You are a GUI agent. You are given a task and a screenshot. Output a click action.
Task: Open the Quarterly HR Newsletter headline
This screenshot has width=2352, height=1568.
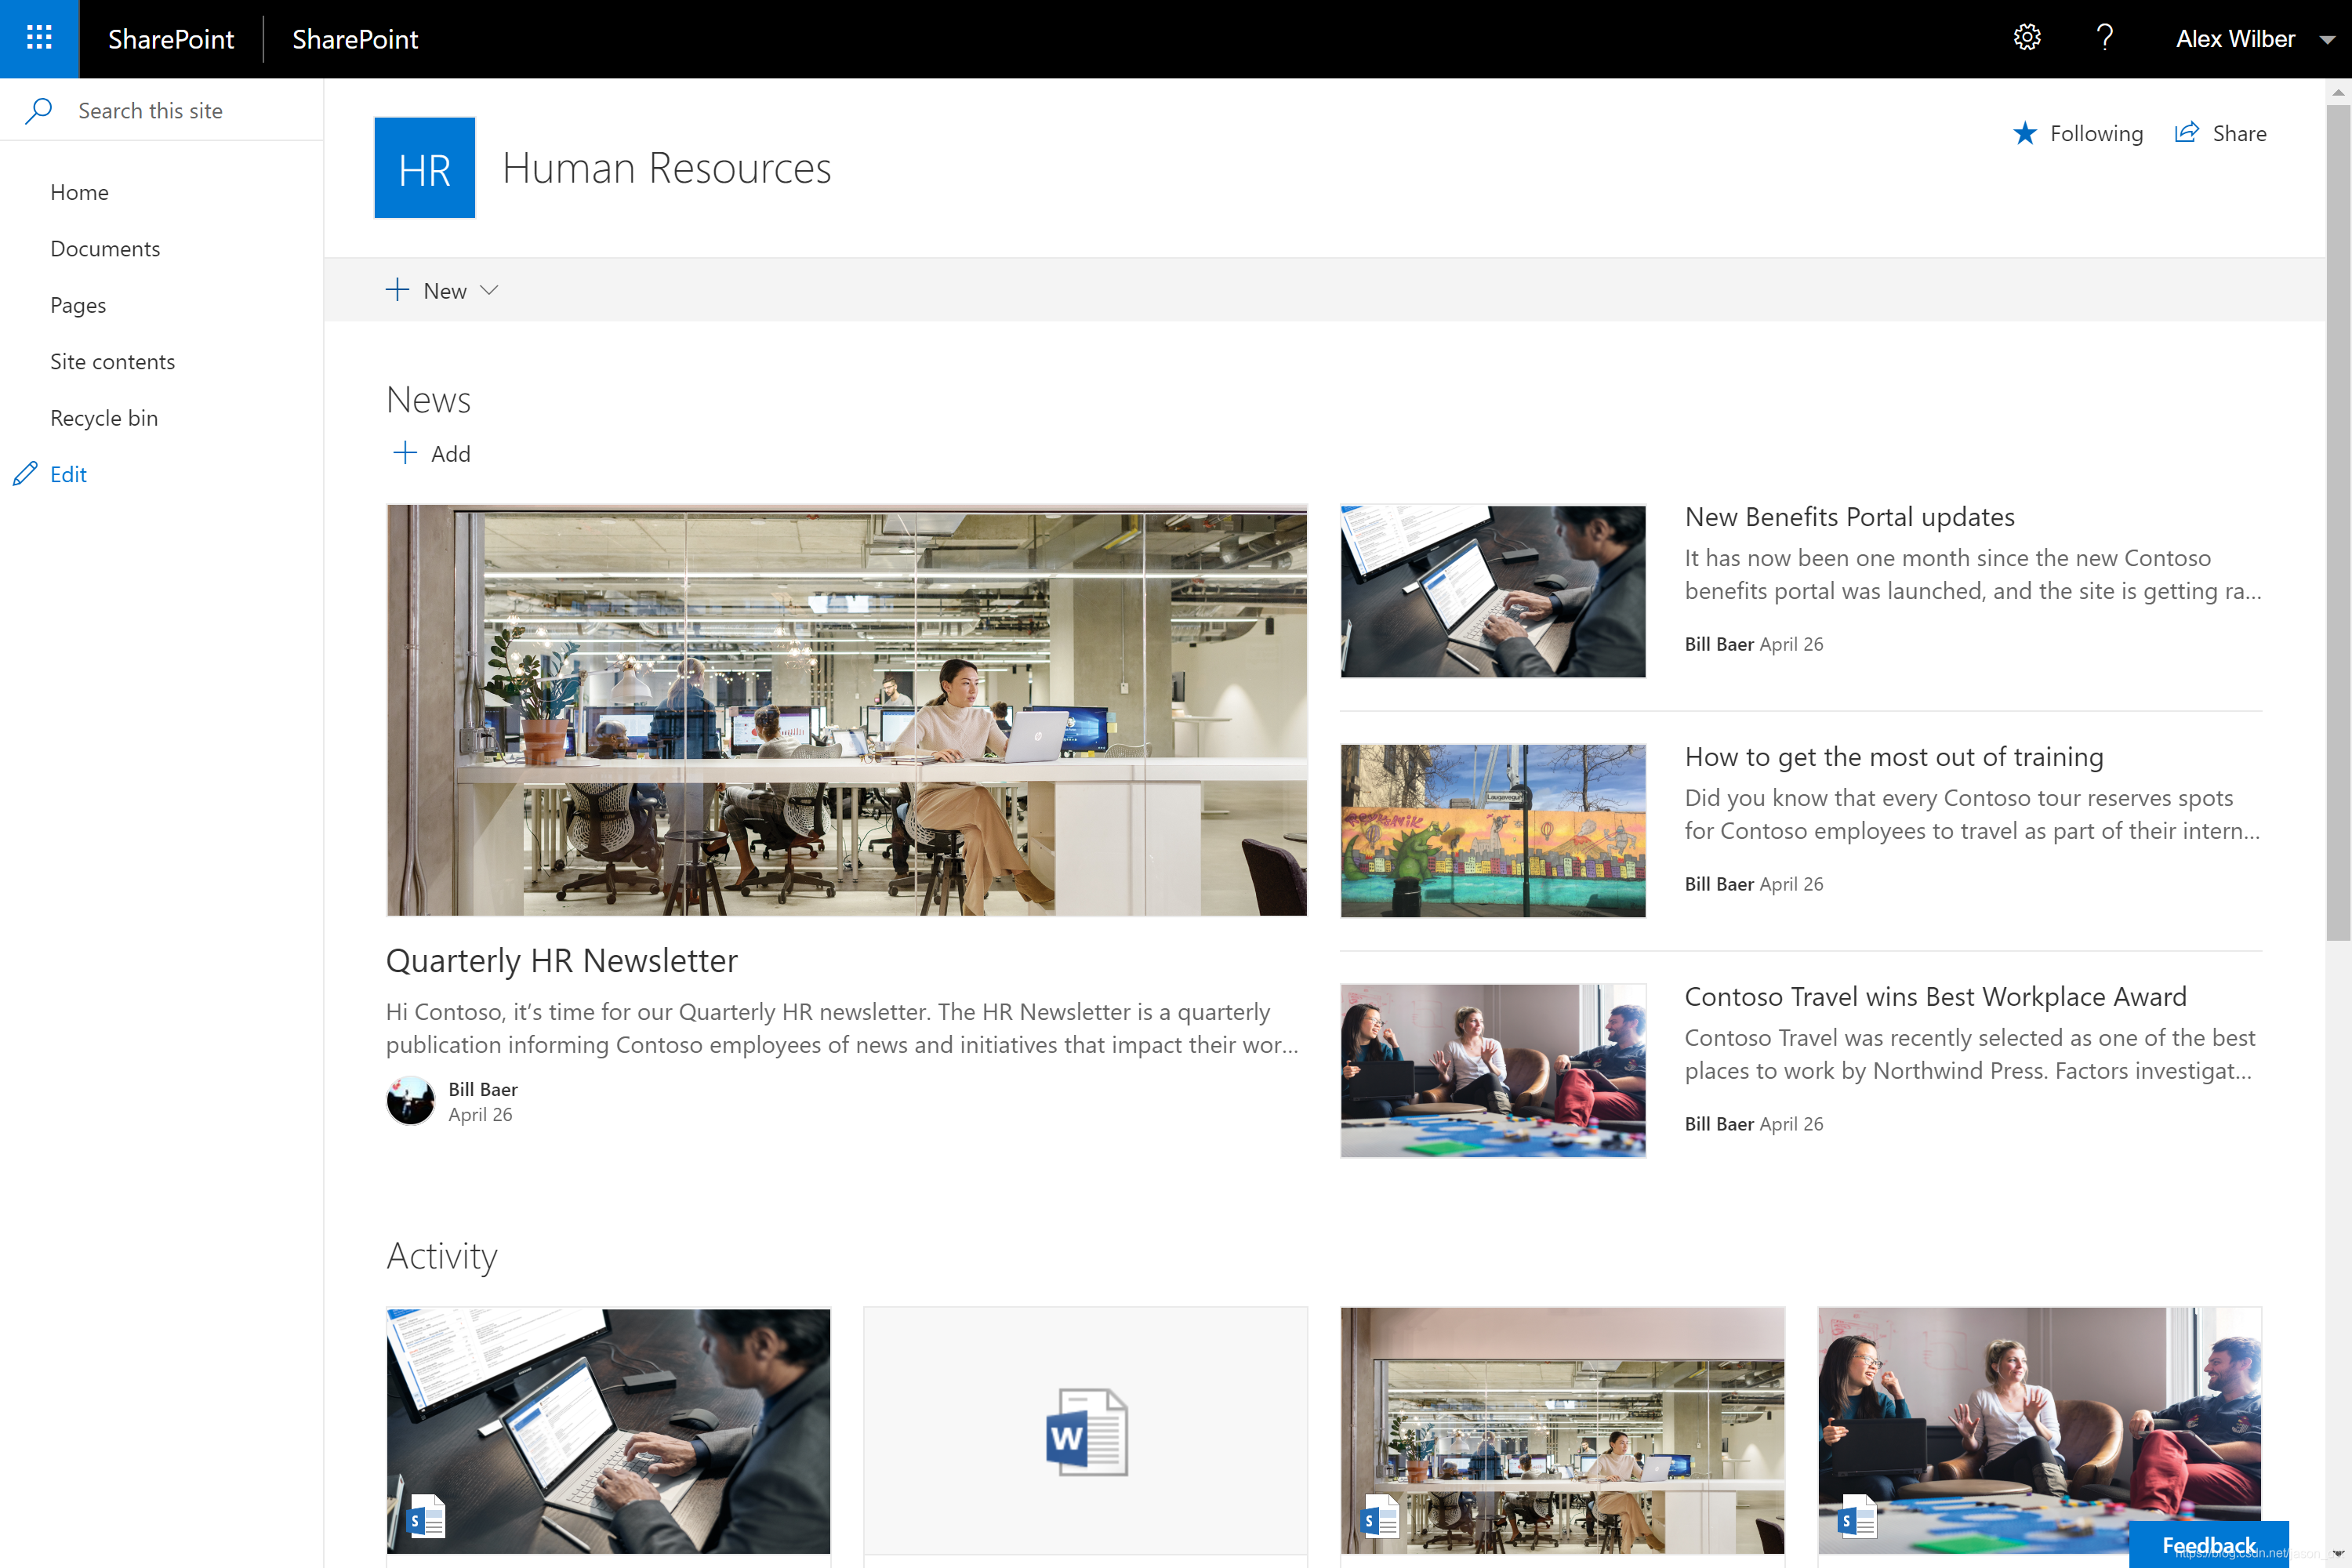point(561,960)
